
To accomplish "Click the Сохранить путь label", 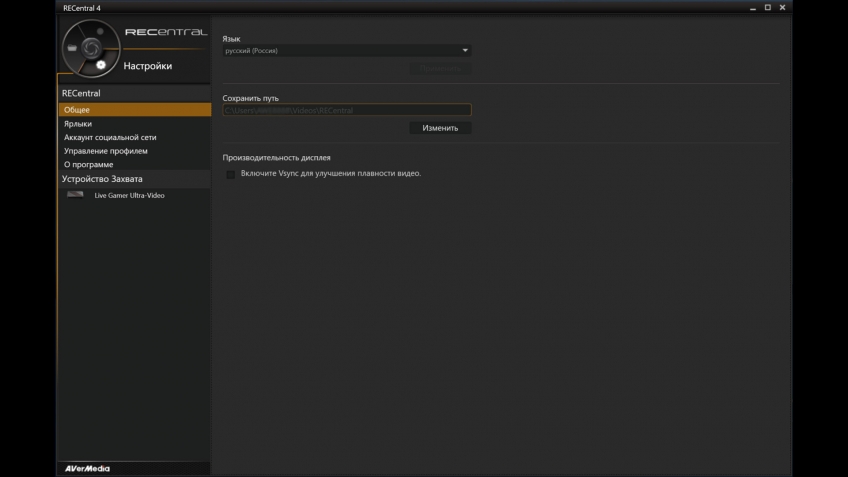I will [x=250, y=98].
